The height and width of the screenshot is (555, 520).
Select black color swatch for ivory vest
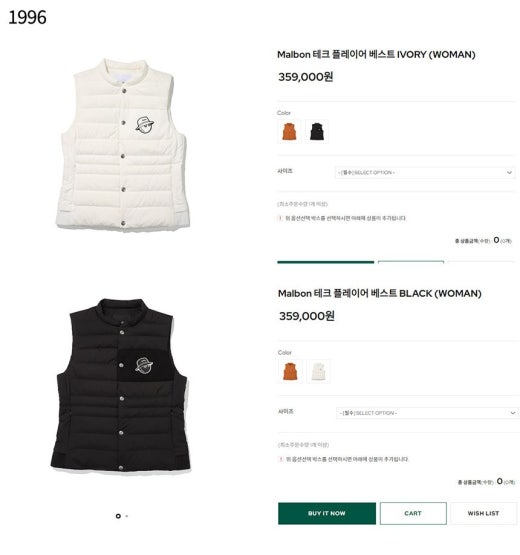[x=317, y=131]
